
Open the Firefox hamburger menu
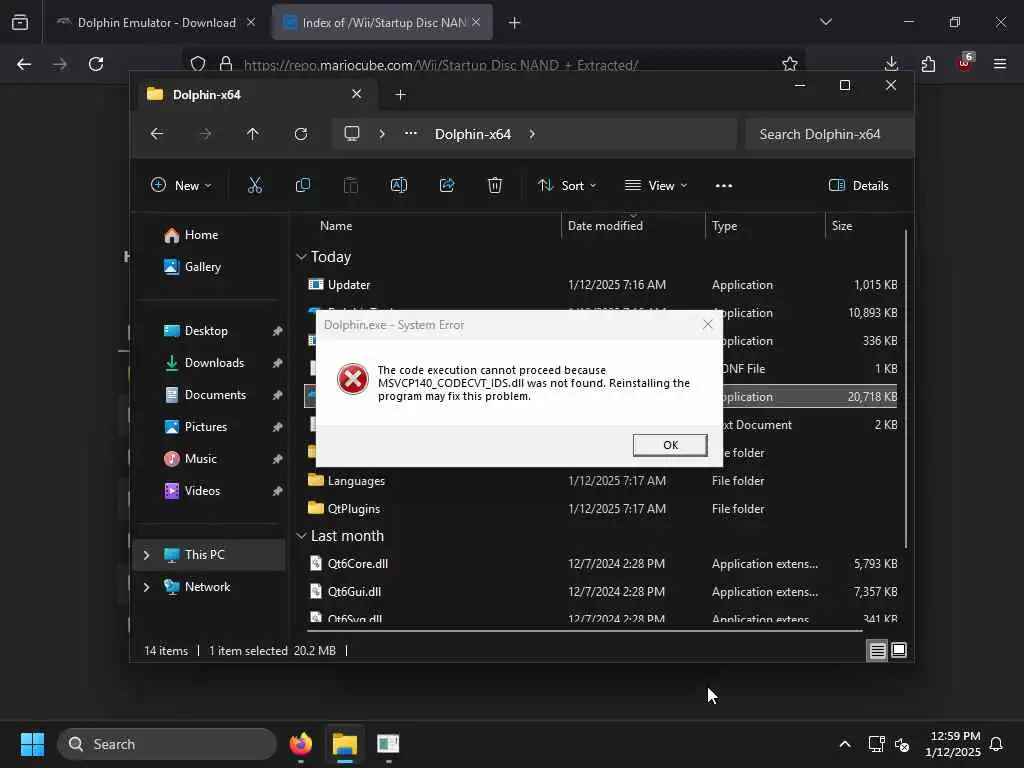(x=1000, y=64)
